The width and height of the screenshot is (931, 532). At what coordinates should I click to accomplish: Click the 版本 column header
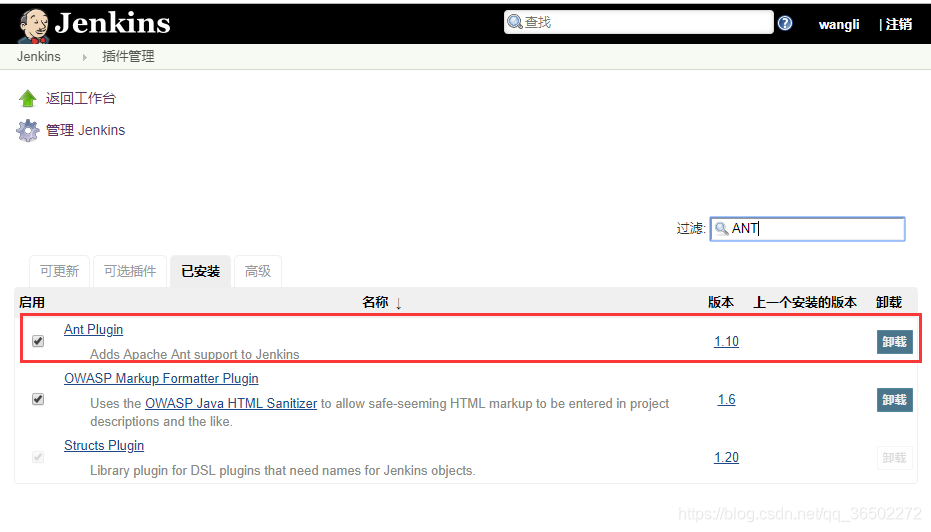tap(721, 302)
